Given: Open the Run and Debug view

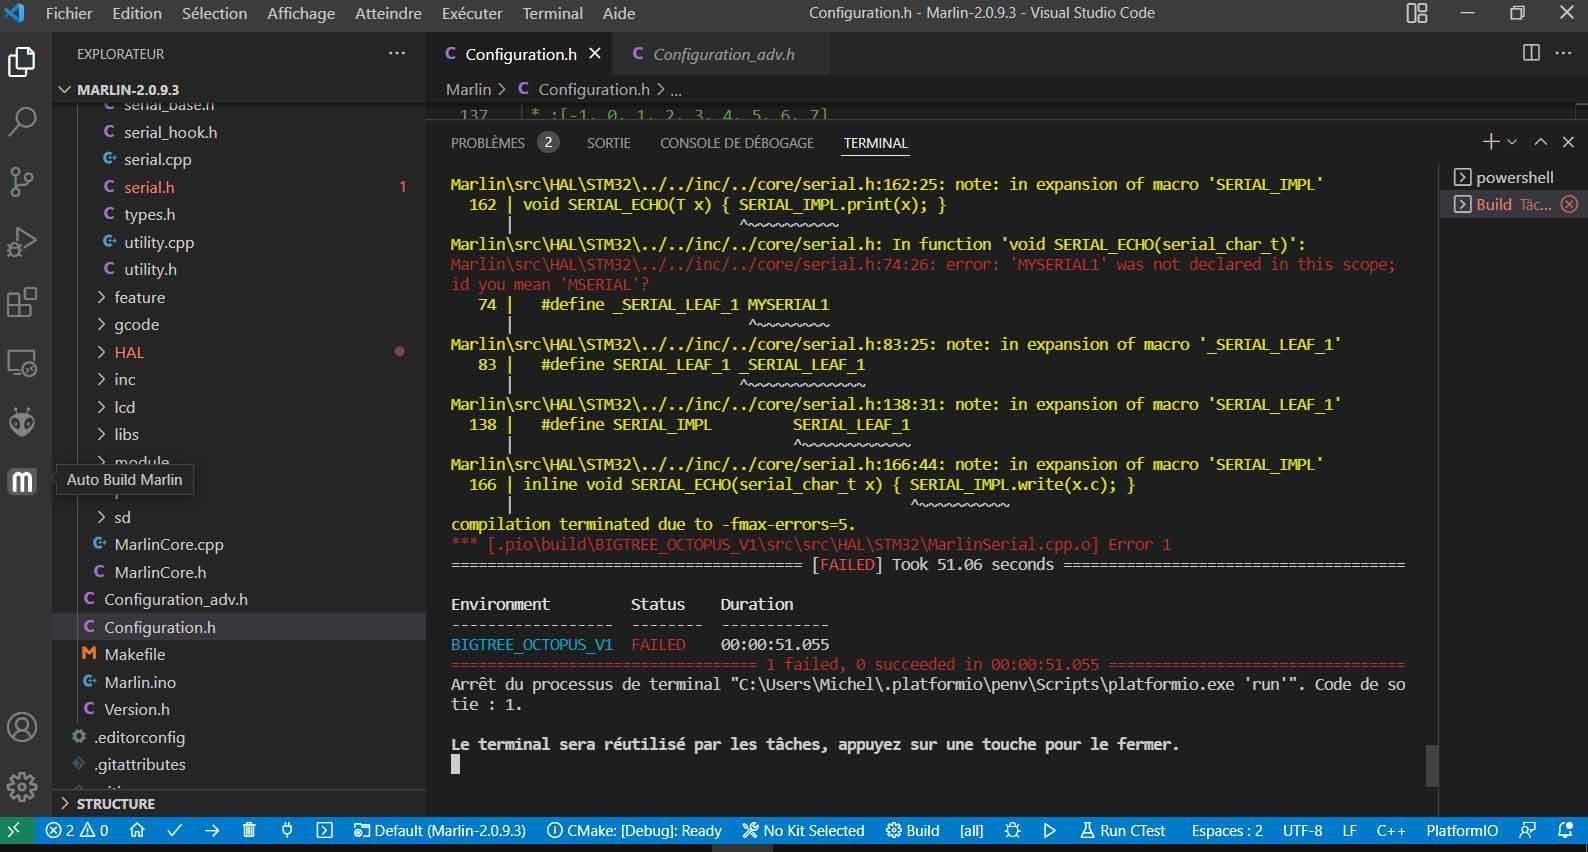Looking at the screenshot, I should (x=22, y=242).
